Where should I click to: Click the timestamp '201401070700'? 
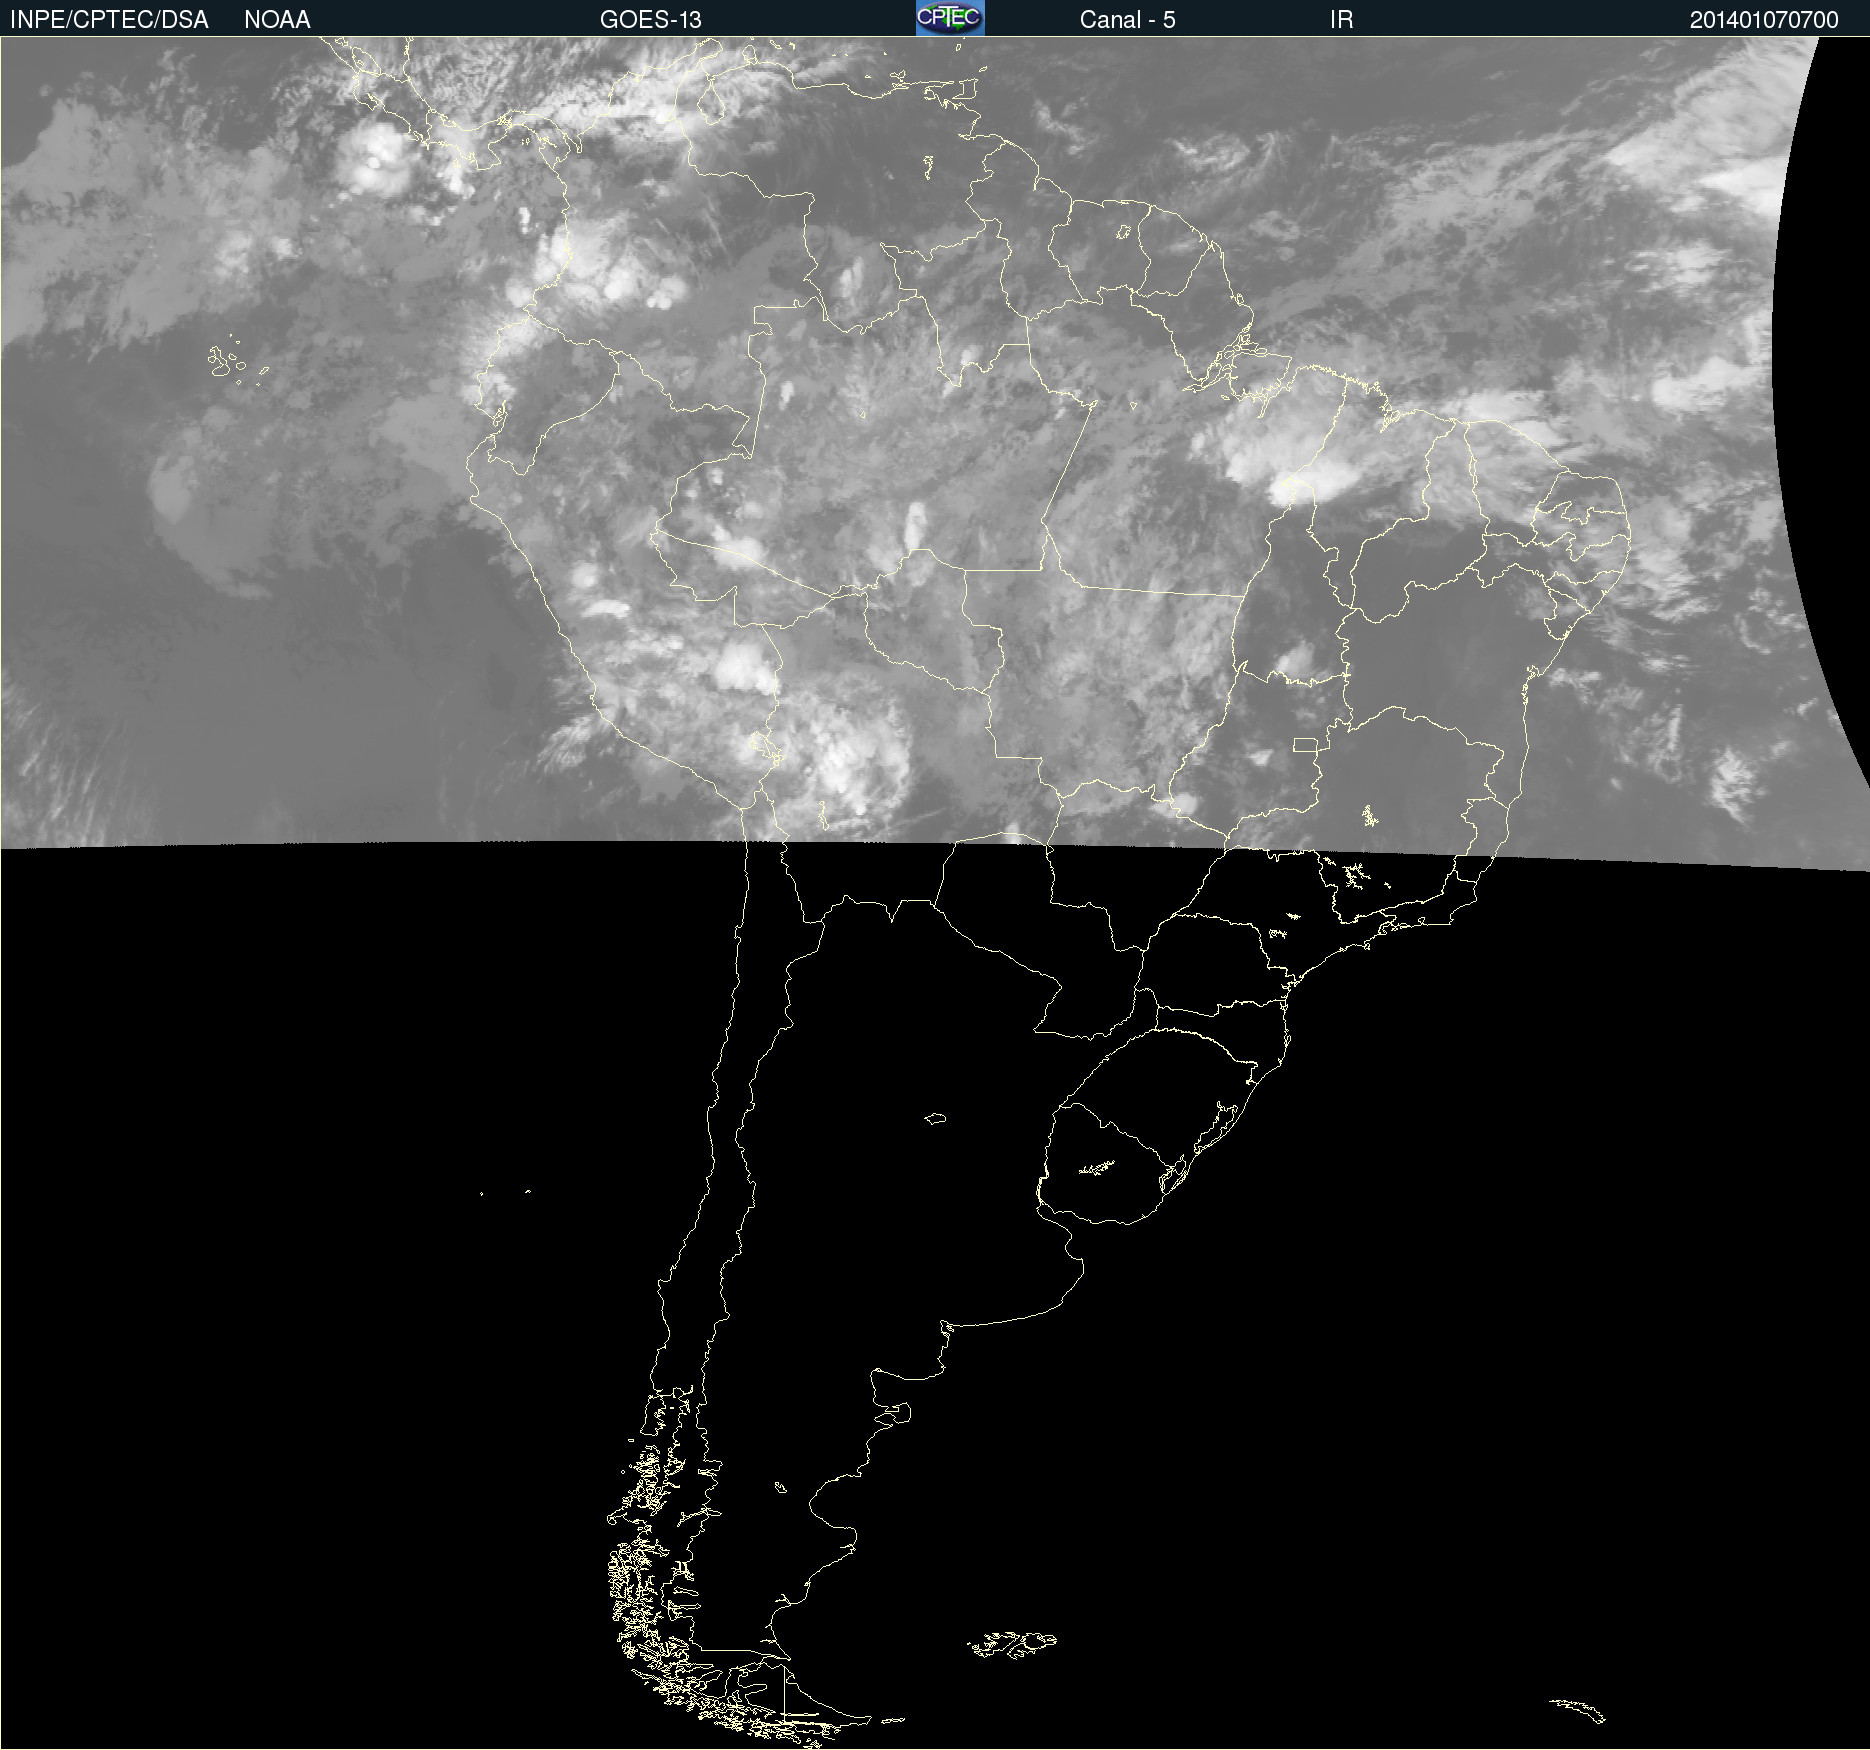point(1764,20)
